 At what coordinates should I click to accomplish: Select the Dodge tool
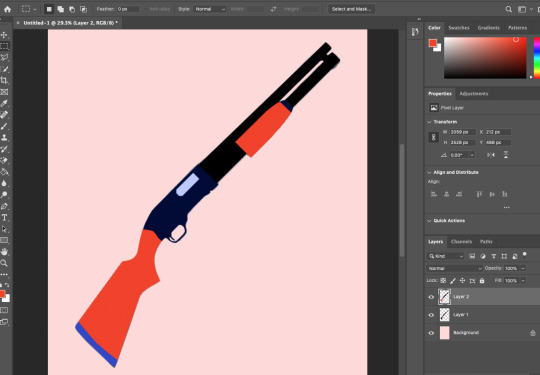point(4,195)
